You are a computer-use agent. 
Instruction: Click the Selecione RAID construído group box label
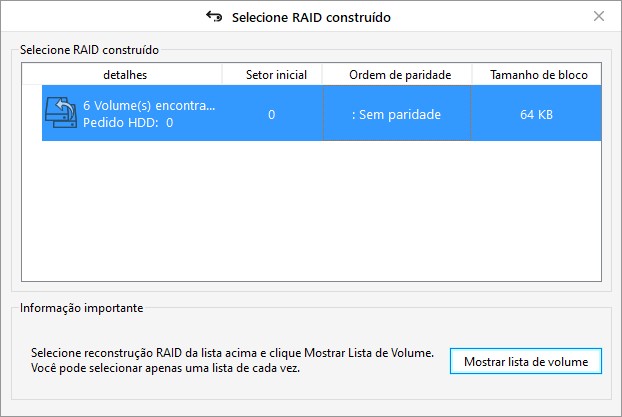(x=89, y=50)
